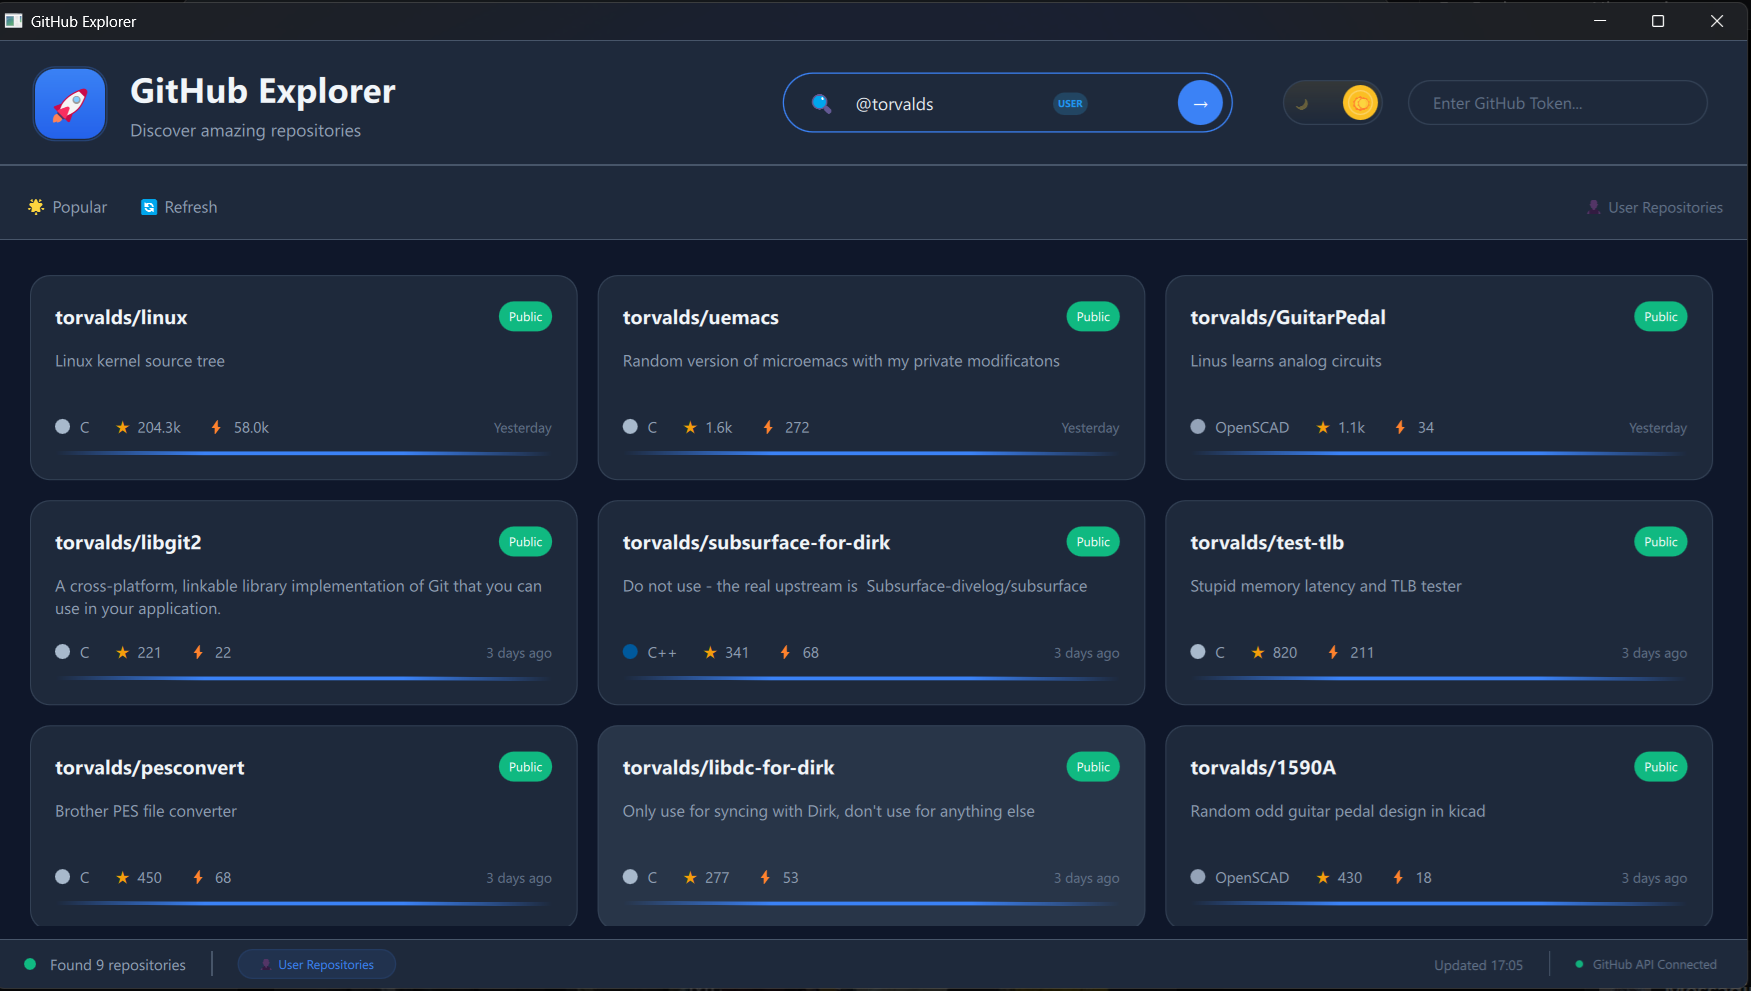Show Popular repositories

point(68,207)
